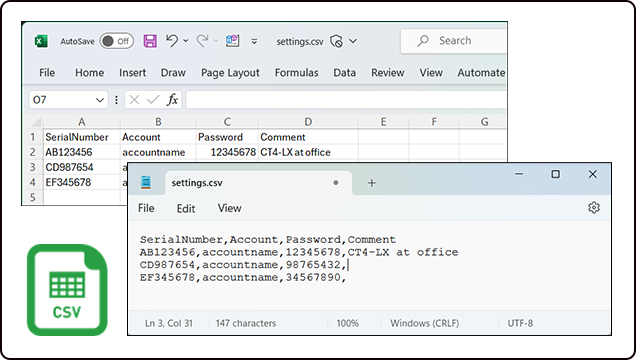The image size is (636, 360).
Task: Click cell containing AB123456
Action: [x=82, y=152]
